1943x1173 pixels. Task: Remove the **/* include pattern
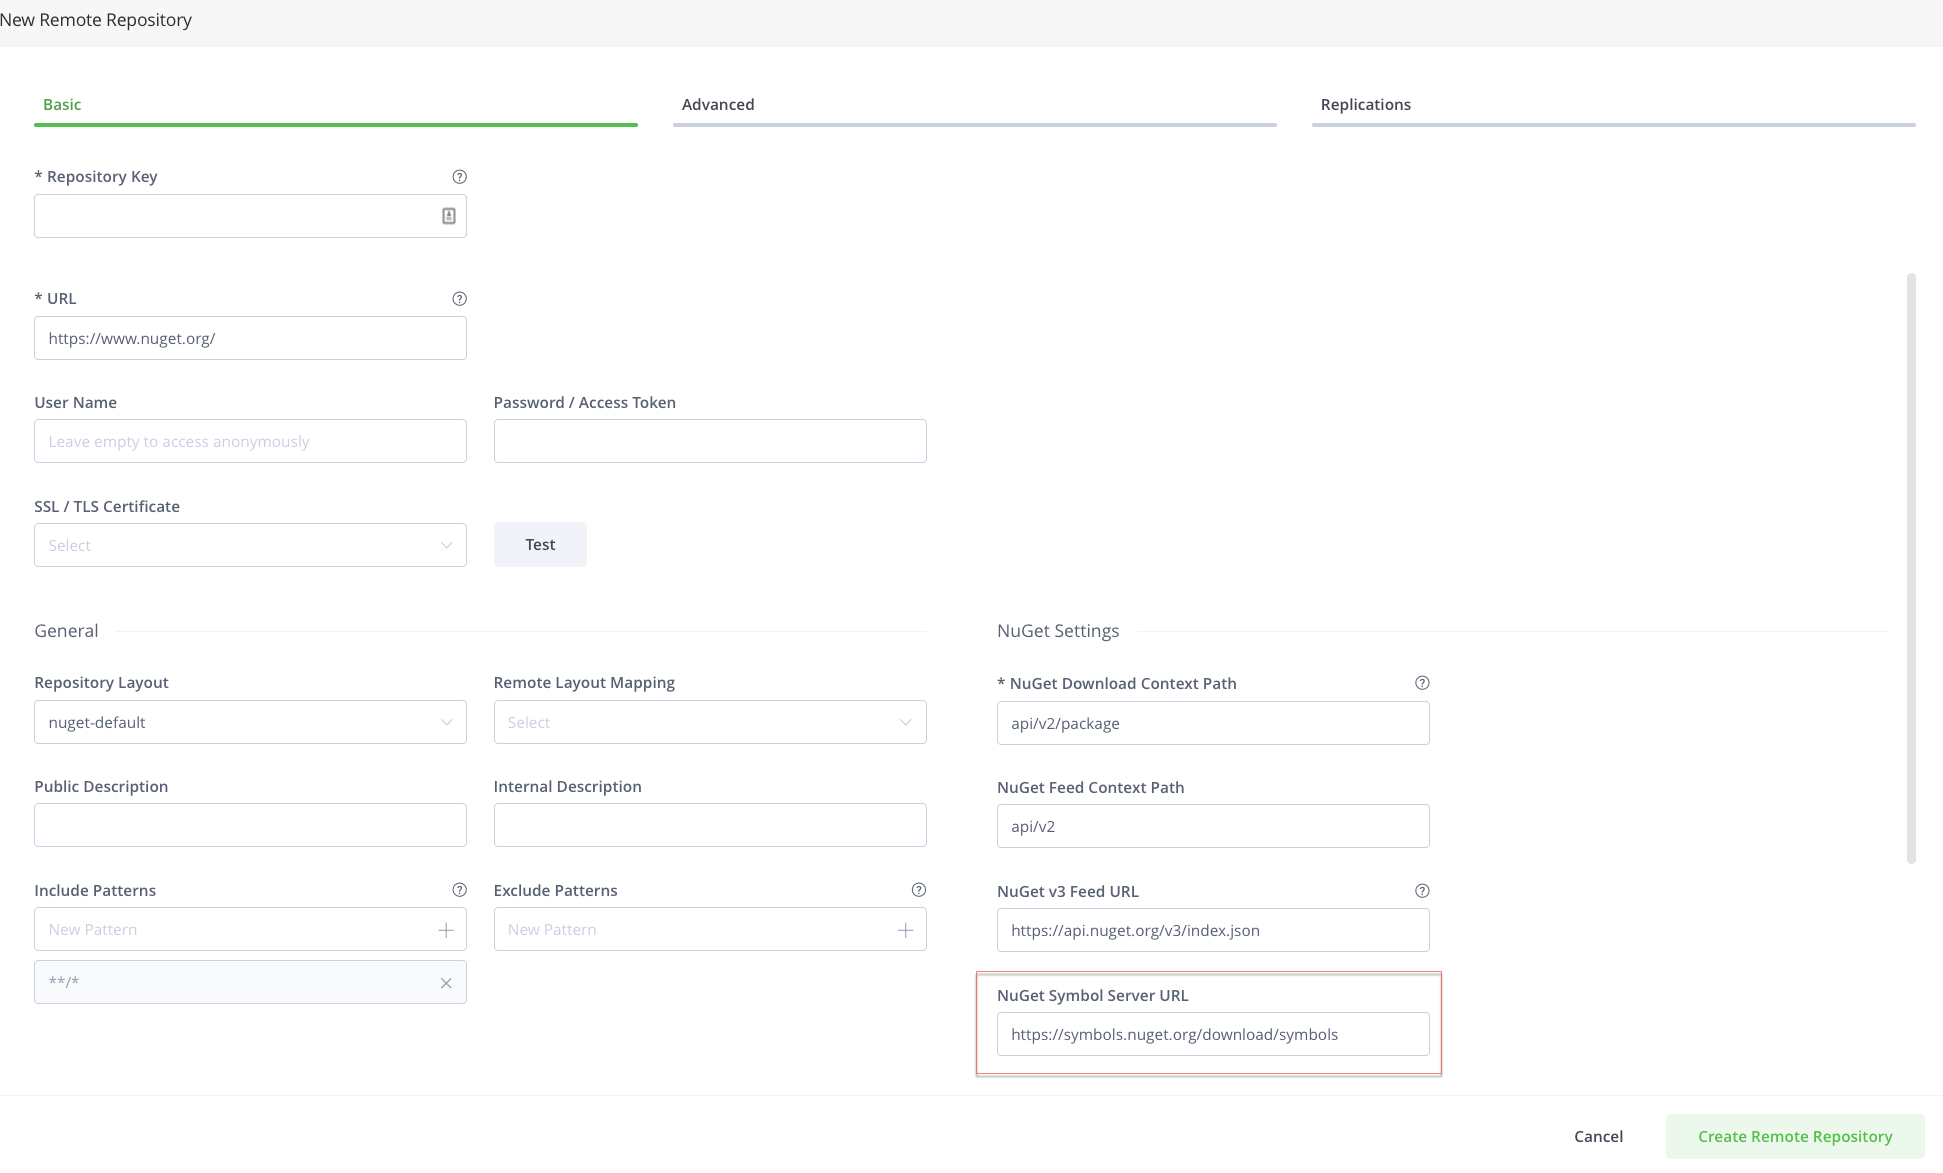446,982
